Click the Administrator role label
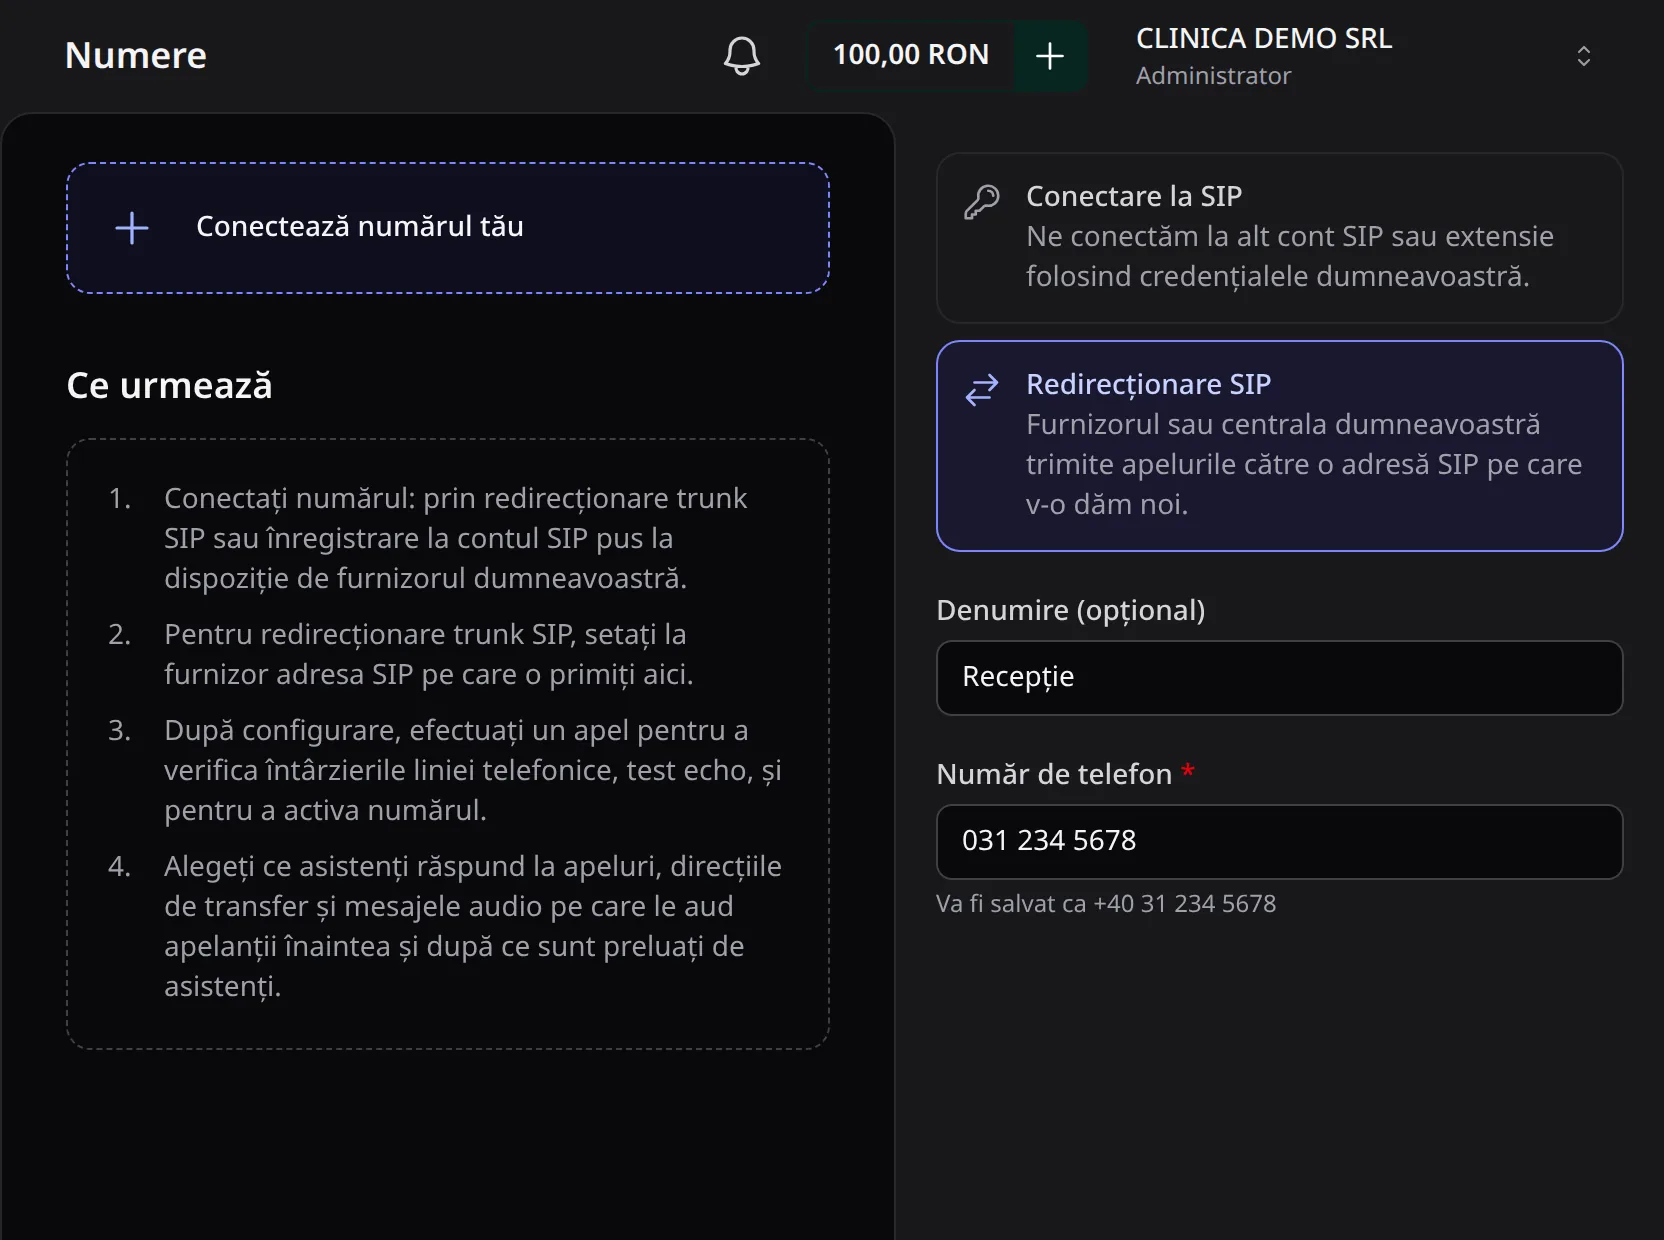 (1213, 76)
